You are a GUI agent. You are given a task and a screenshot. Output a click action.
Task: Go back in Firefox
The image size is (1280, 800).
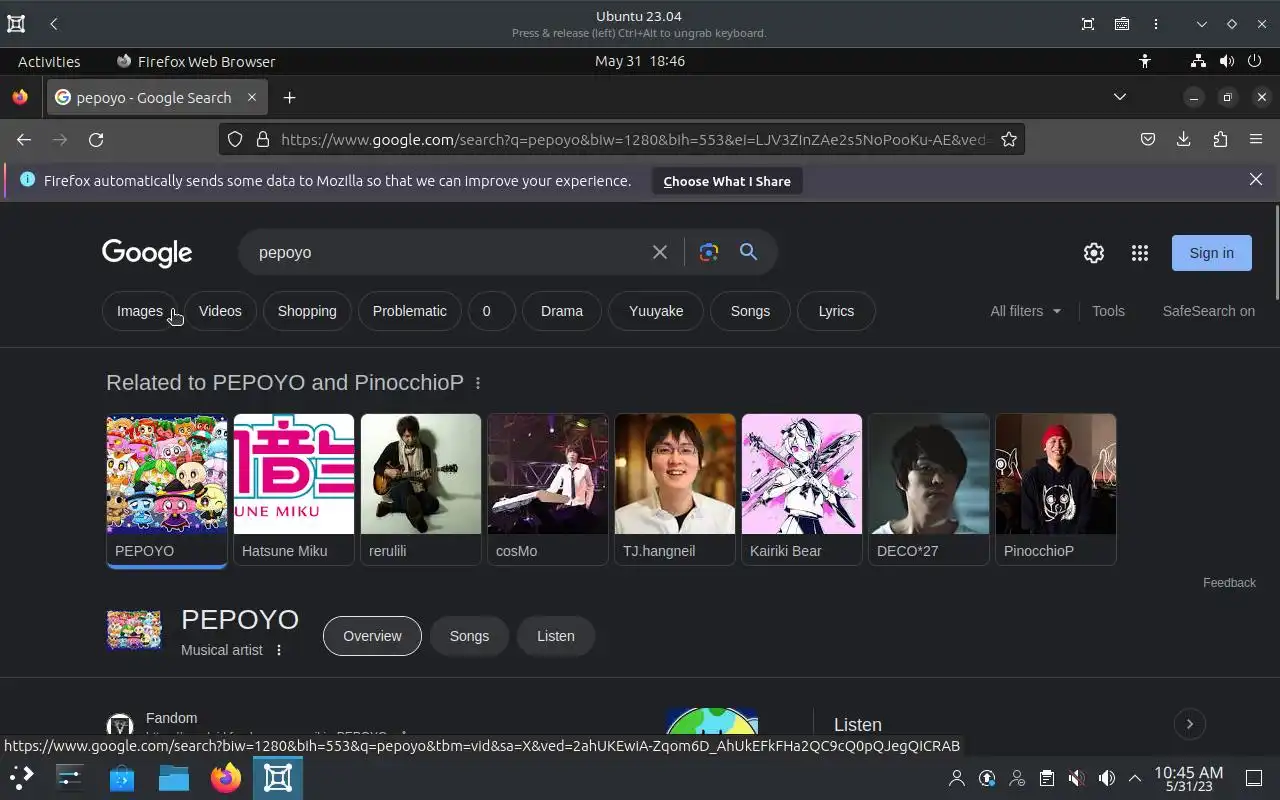tap(24, 140)
